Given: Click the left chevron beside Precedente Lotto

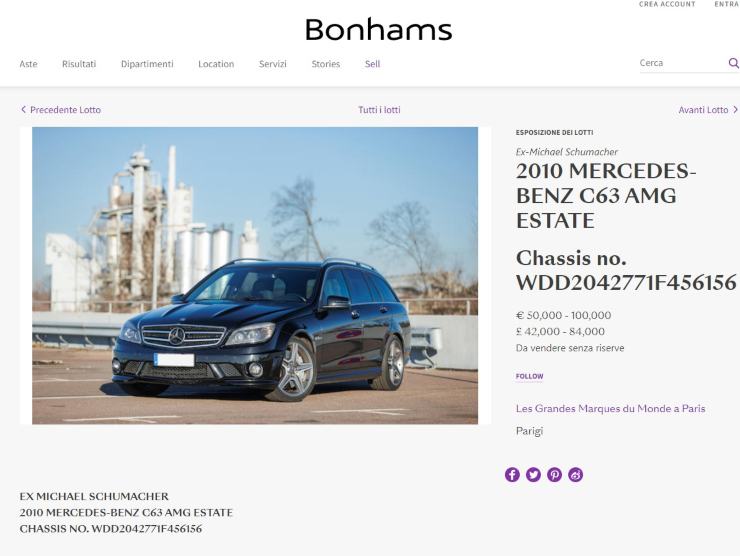Looking at the screenshot, I should pyautogui.click(x=23, y=110).
